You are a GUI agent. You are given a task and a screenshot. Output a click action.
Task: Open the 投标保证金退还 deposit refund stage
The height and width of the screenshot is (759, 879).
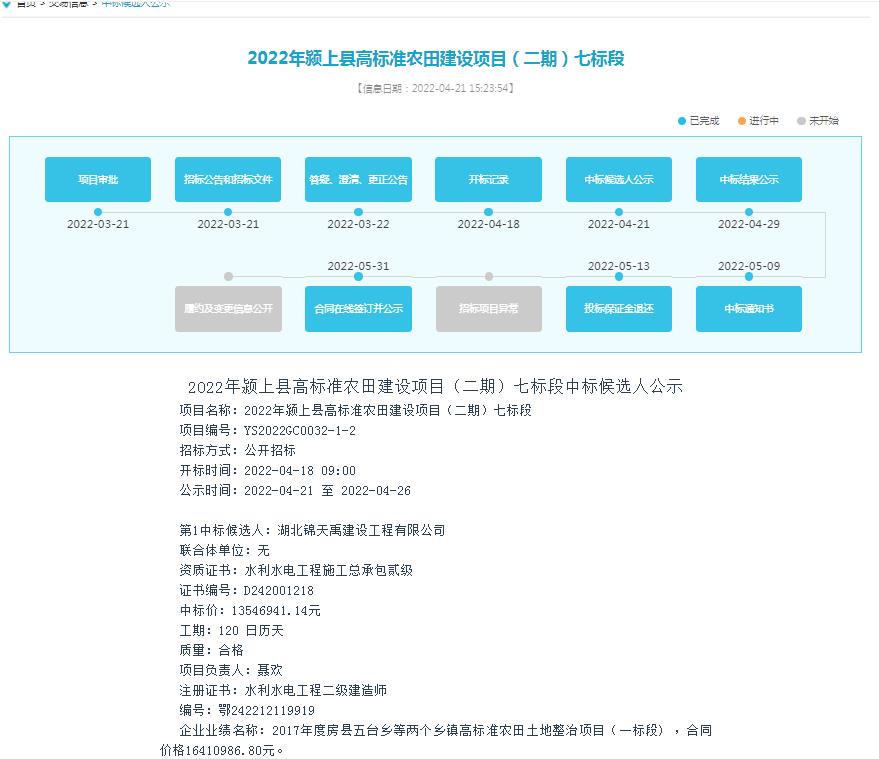(618, 309)
